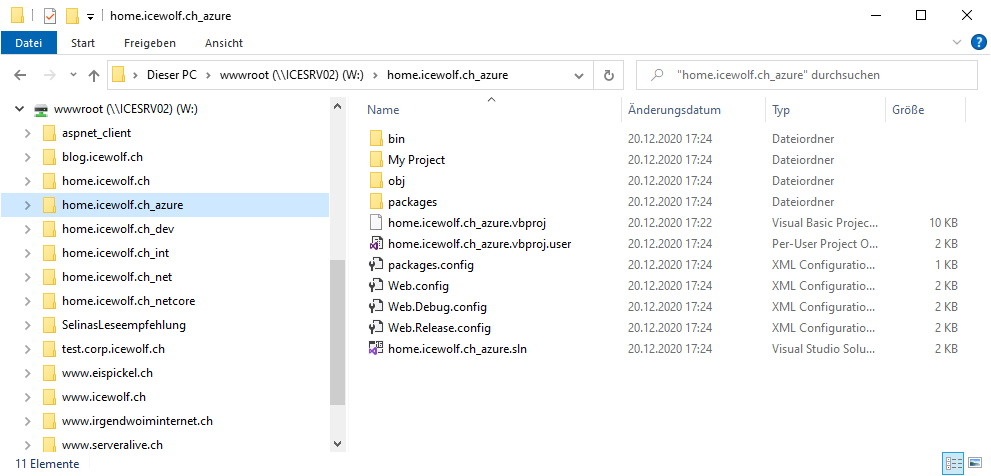
Task: Open the Freigeben ribbon tab
Action: pyautogui.click(x=150, y=43)
